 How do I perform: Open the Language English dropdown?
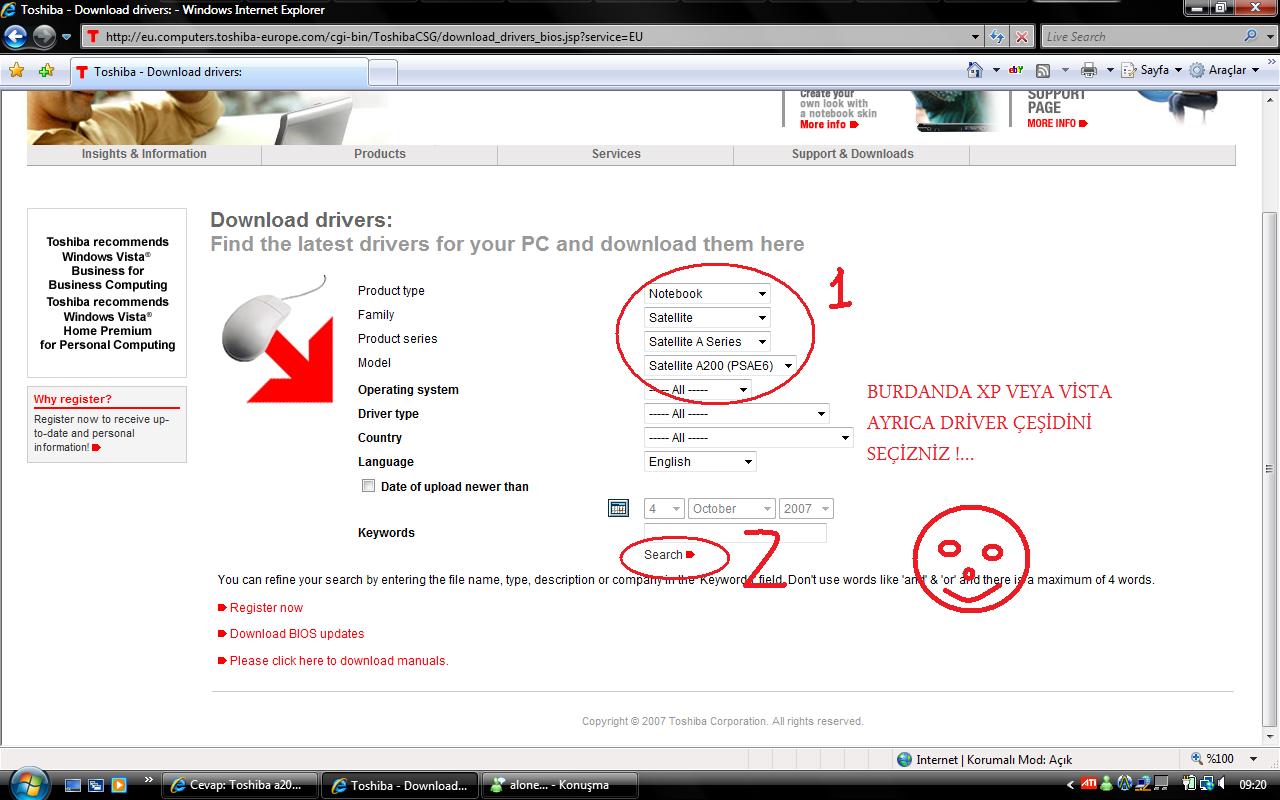(700, 461)
